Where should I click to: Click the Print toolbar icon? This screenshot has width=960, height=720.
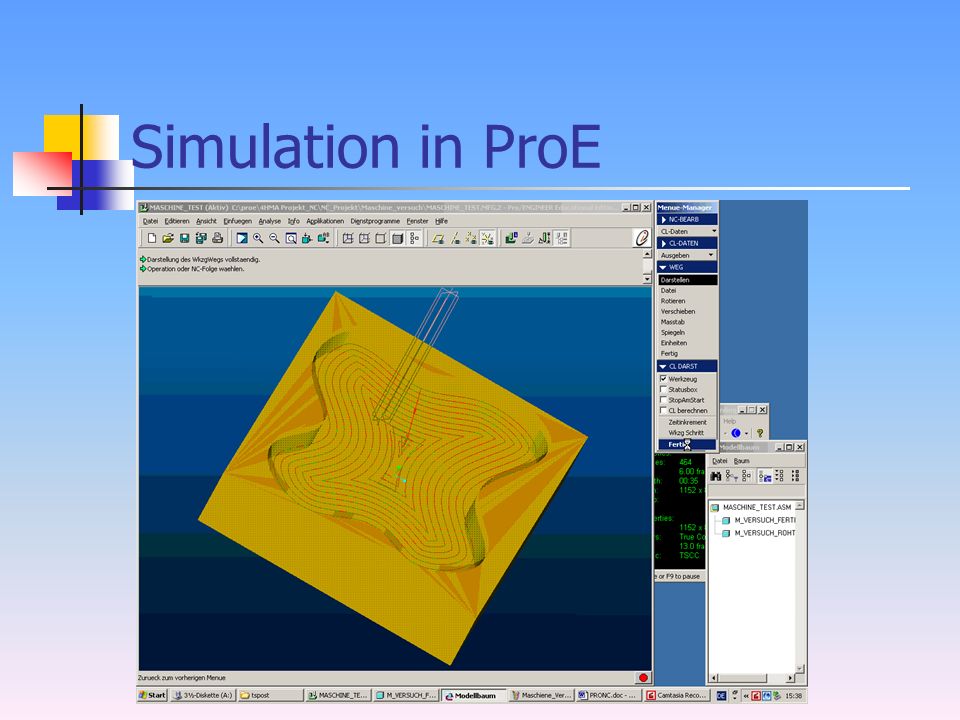[217, 238]
